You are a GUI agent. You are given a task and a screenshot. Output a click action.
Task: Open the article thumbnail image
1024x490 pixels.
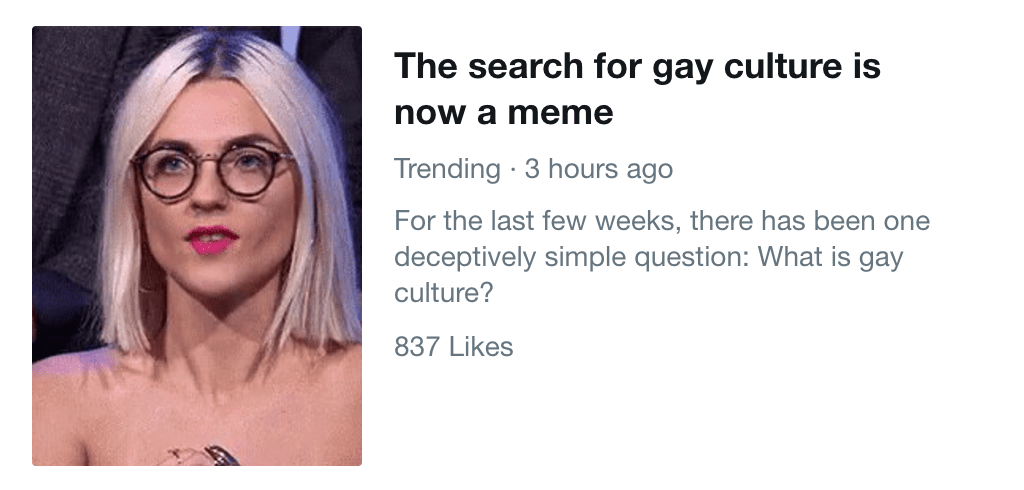pyautogui.click(x=197, y=245)
